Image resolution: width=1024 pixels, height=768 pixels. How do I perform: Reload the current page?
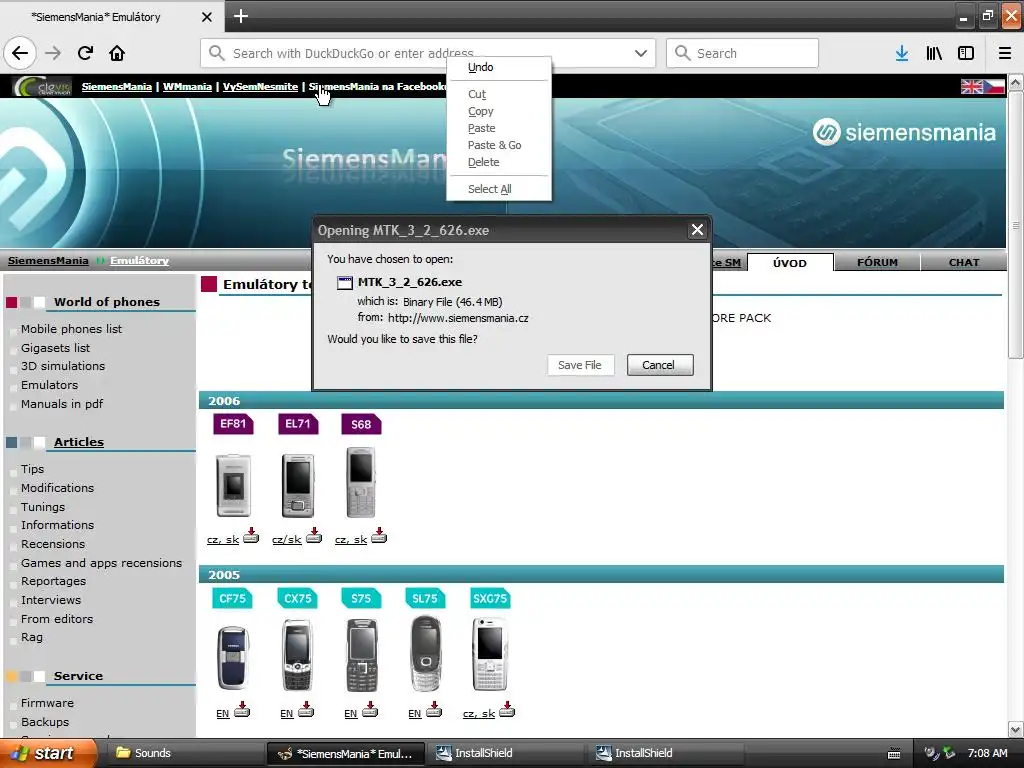pos(85,53)
